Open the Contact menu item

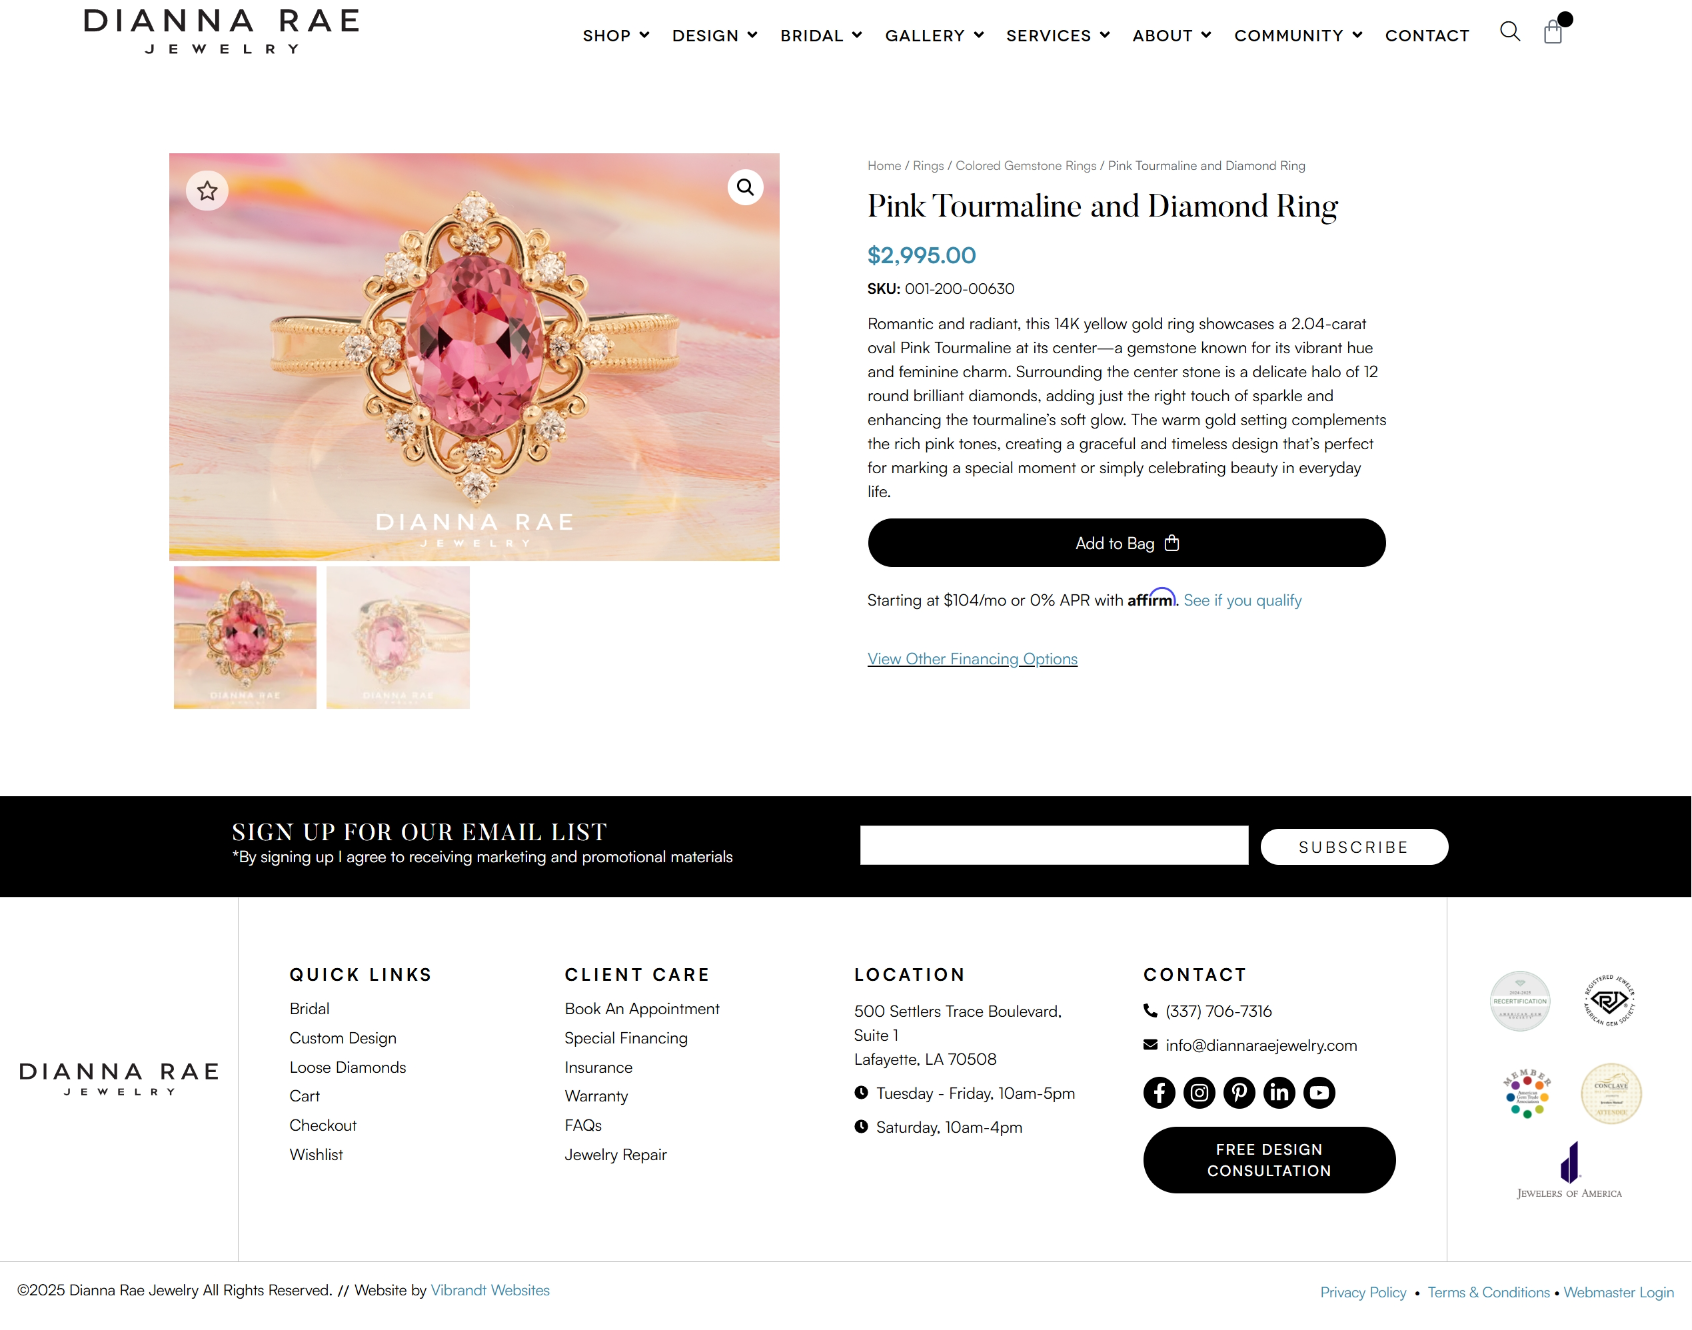point(1427,35)
